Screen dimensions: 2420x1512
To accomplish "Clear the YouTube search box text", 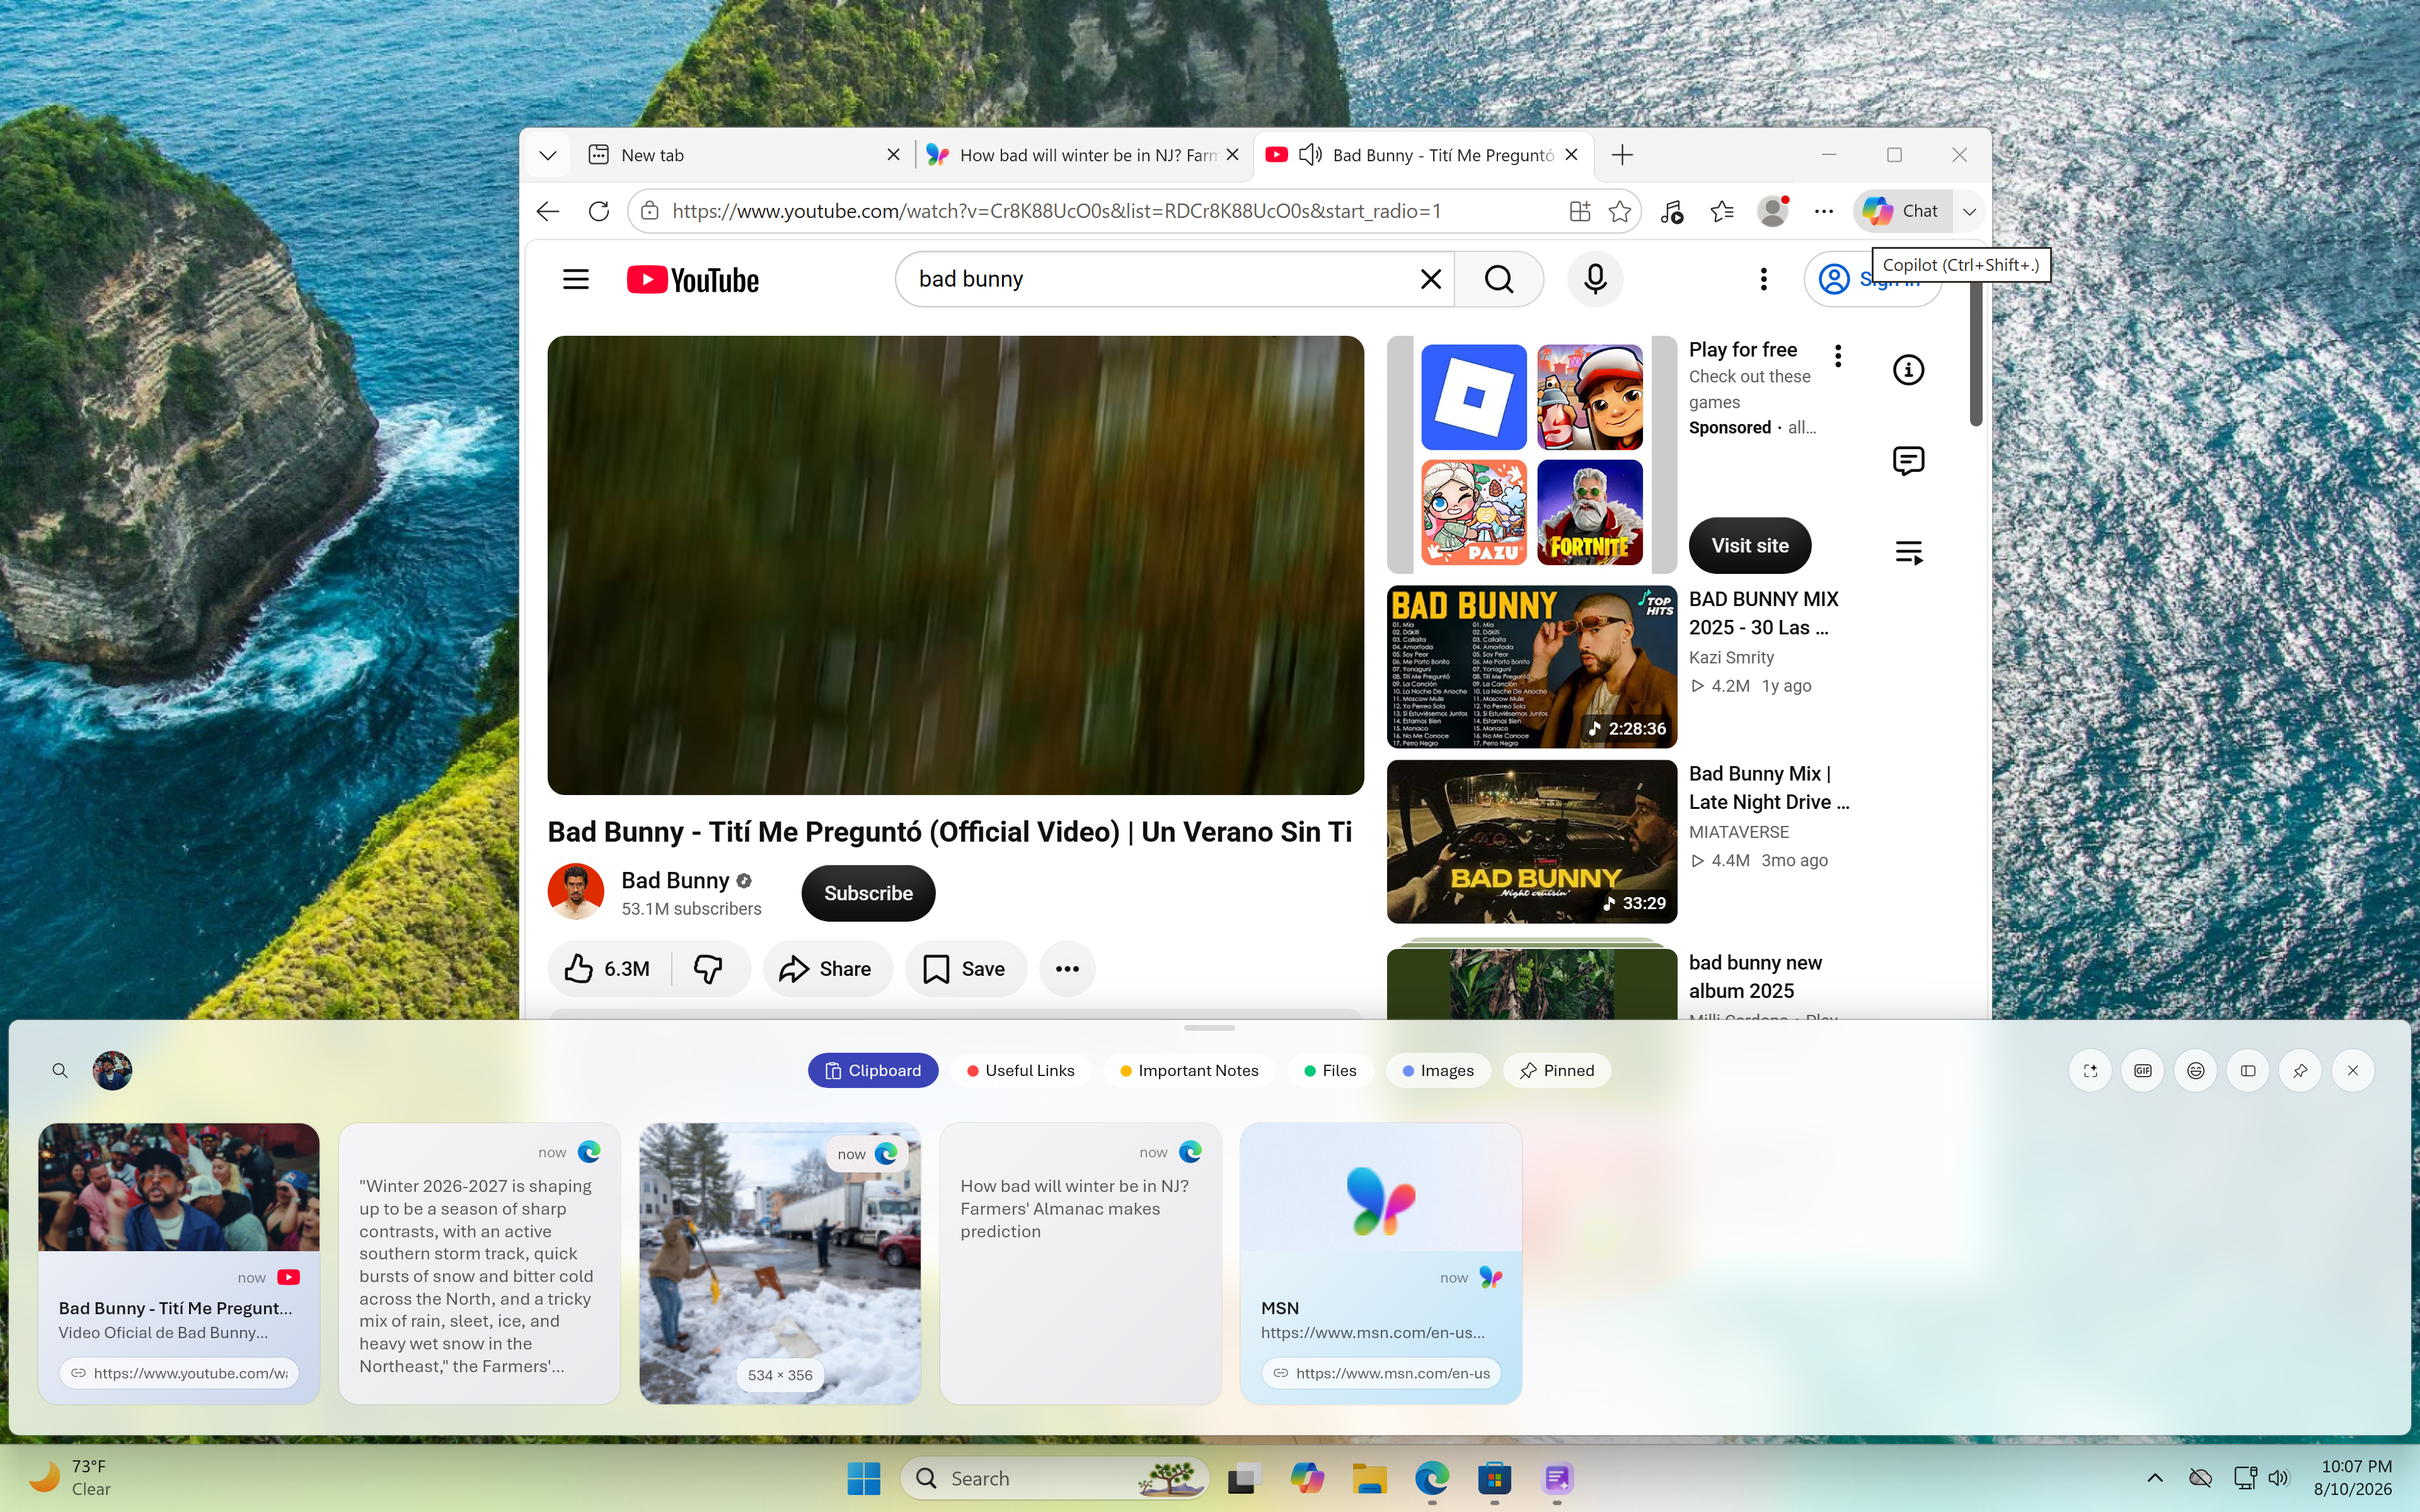I will 1430,279.
